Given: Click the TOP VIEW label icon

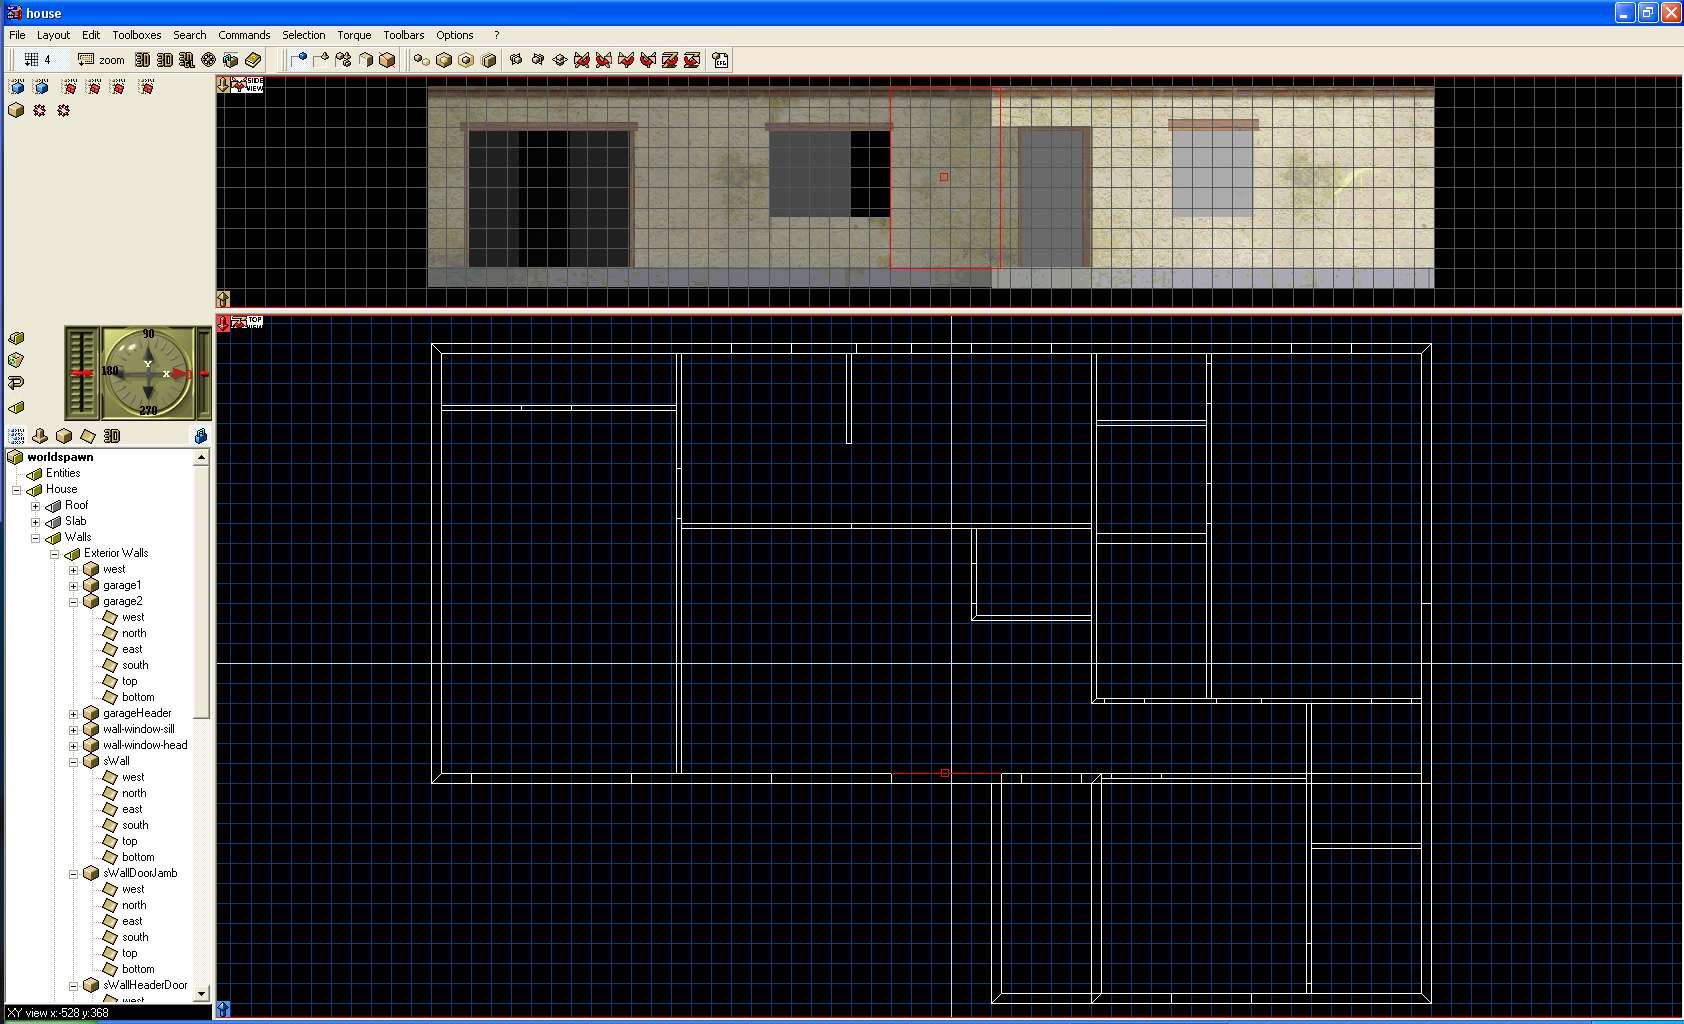Looking at the screenshot, I should pyautogui.click(x=248, y=322).
